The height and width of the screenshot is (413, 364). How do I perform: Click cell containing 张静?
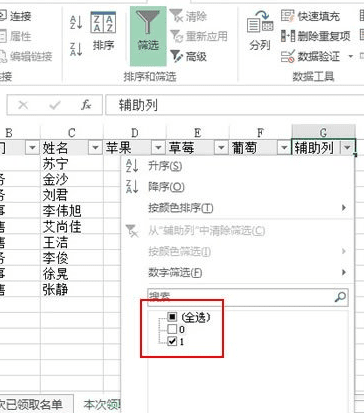pyautogui.click(x=72, y=289)
